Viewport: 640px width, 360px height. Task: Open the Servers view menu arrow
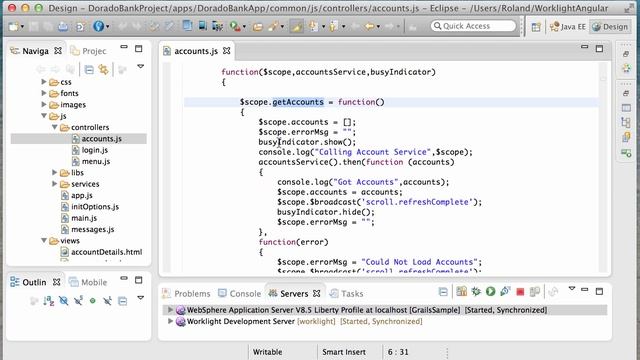(x=572, y=289)
